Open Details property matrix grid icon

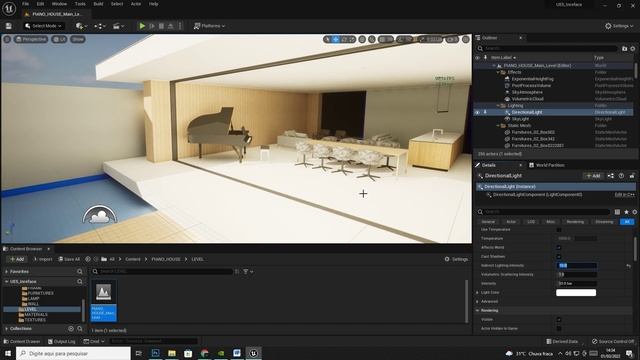[617, 212]
